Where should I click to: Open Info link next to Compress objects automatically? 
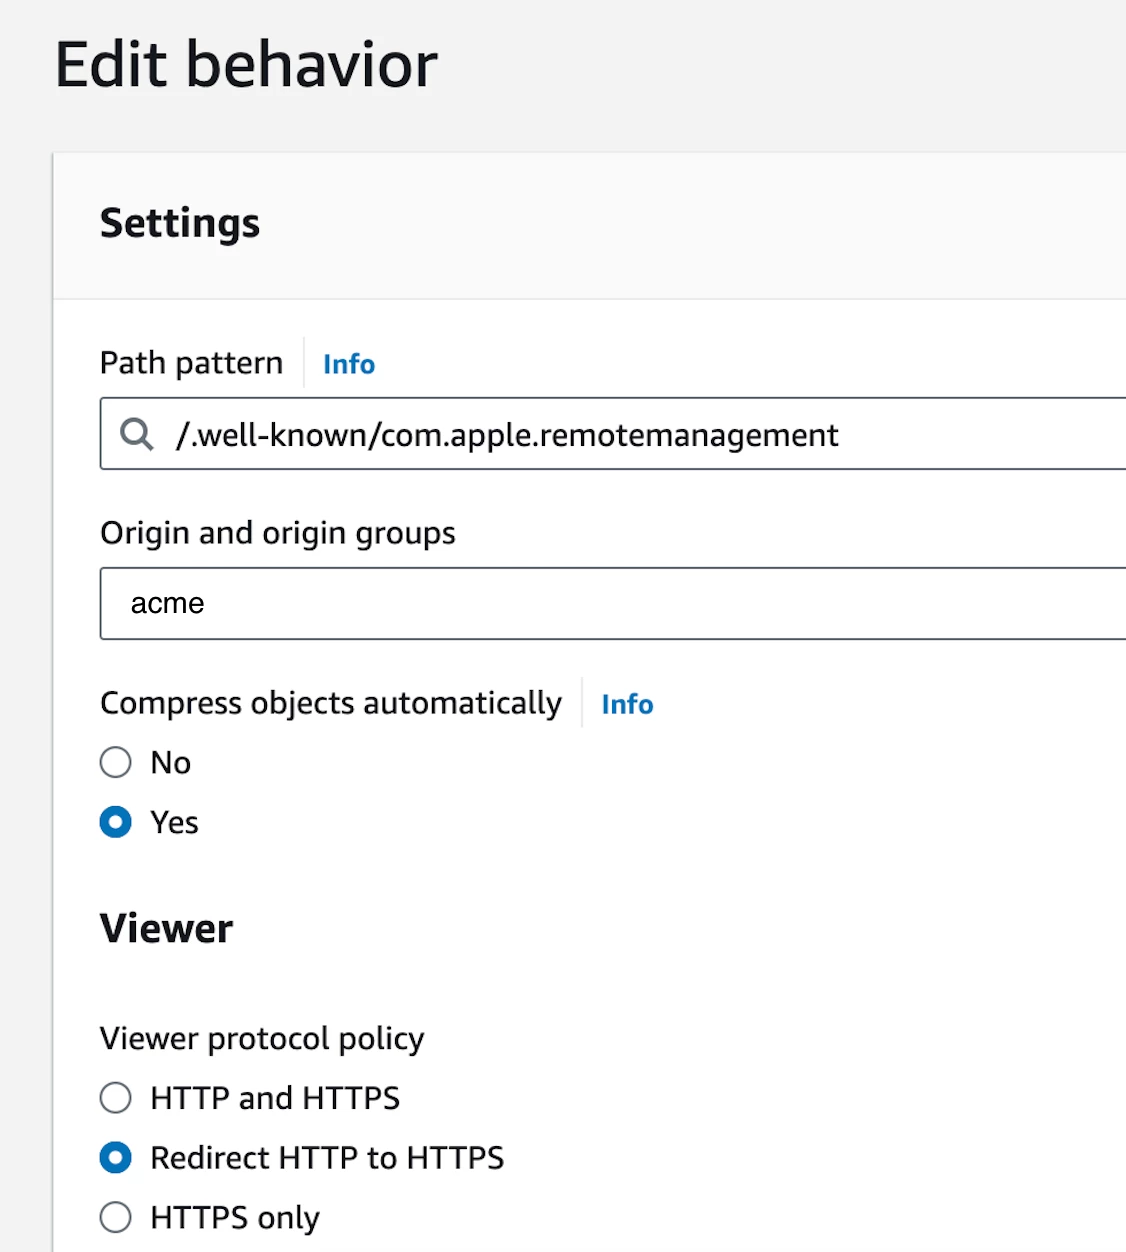coord(627,704)
